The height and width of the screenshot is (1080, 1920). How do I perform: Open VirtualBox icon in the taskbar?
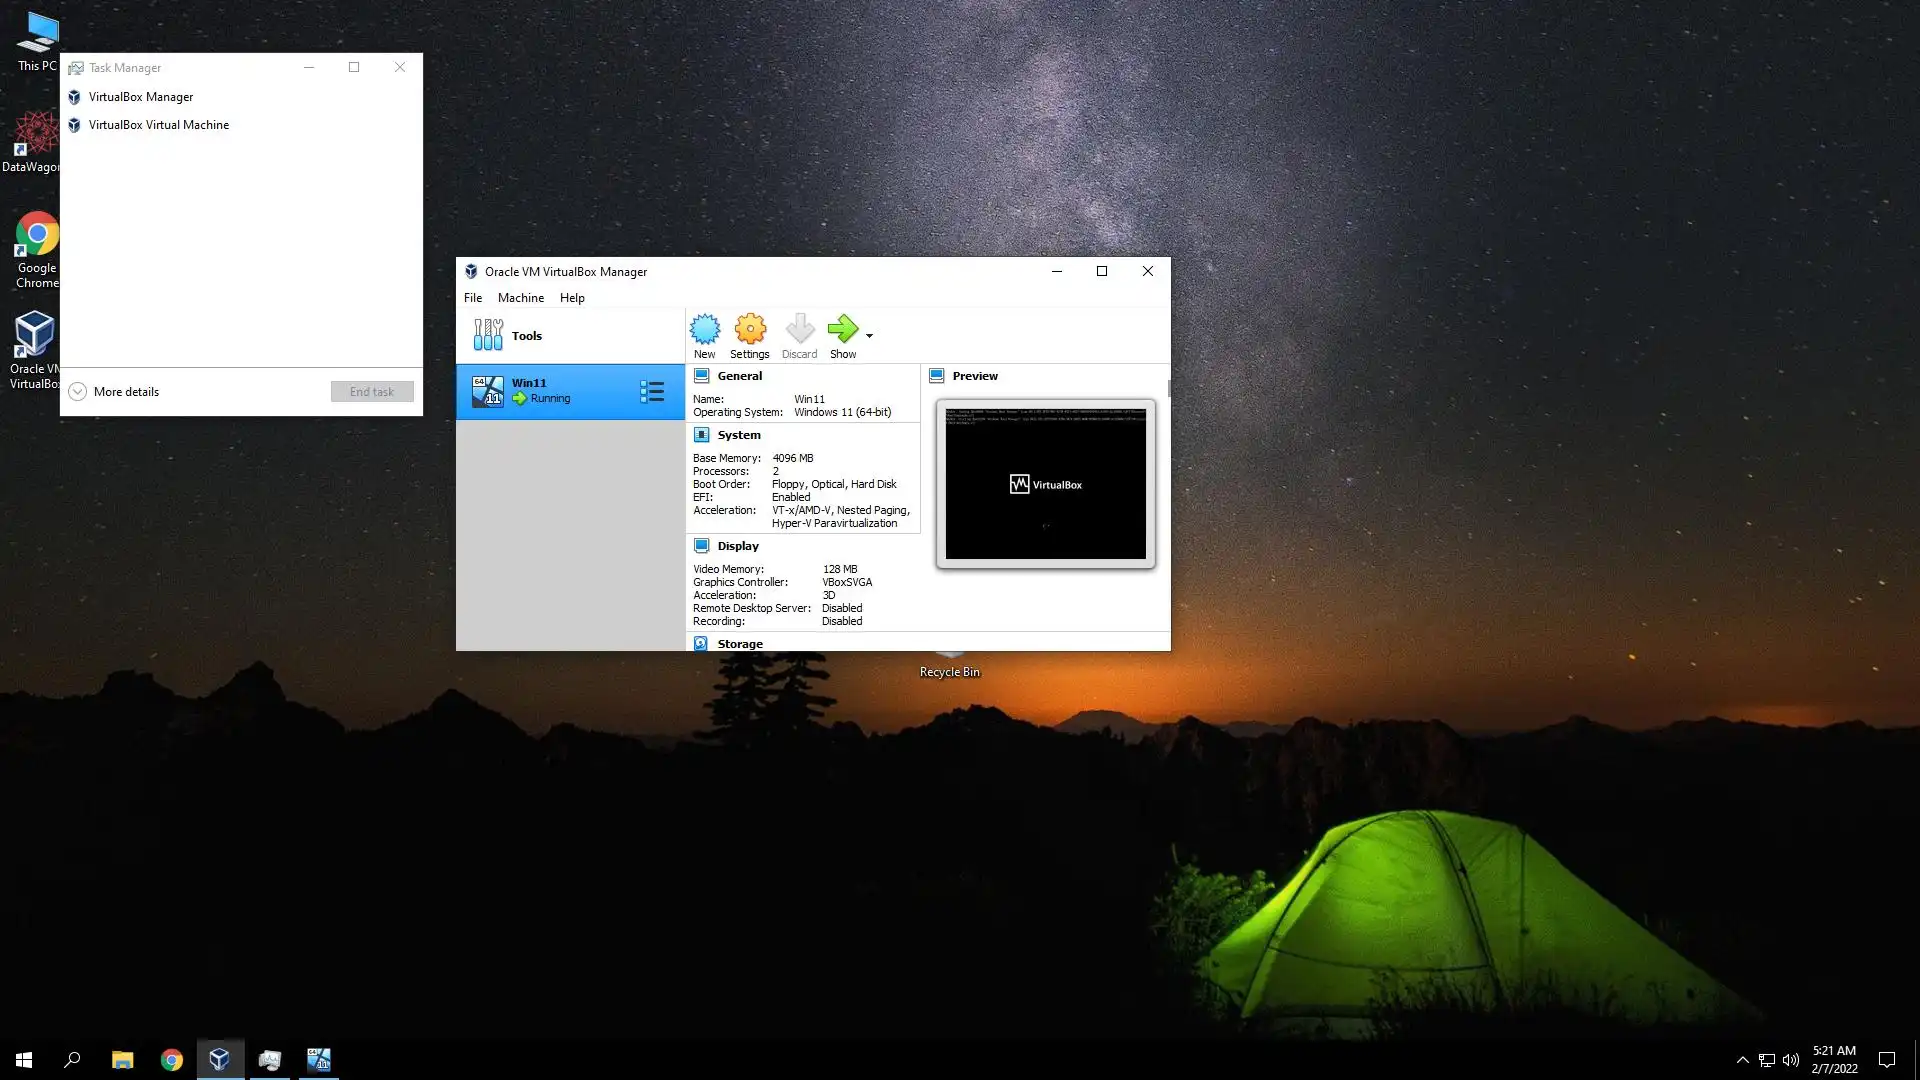220,1059
